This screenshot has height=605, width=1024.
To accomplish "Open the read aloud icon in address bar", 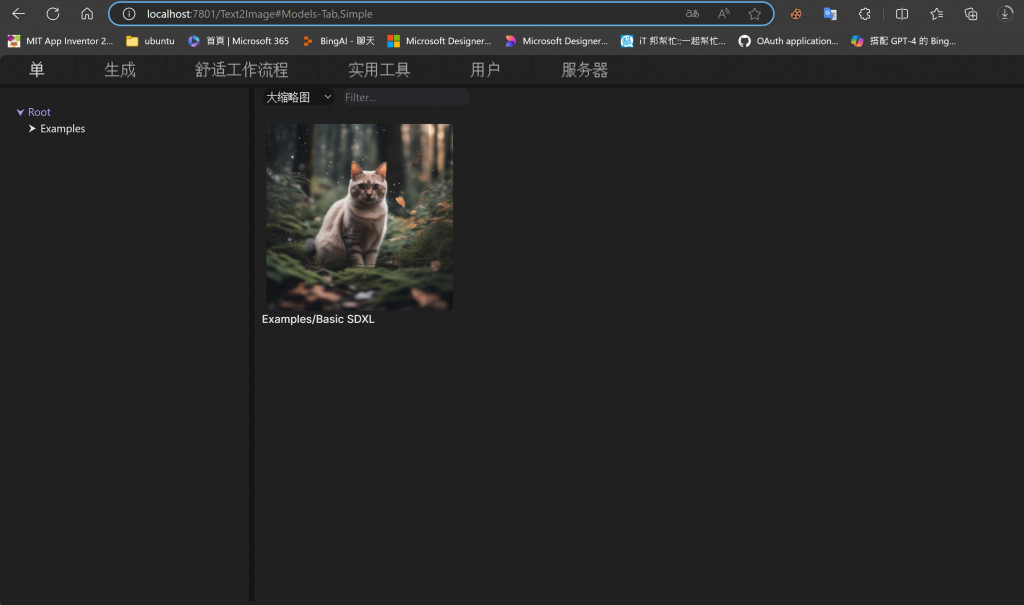I will [724, 14].
